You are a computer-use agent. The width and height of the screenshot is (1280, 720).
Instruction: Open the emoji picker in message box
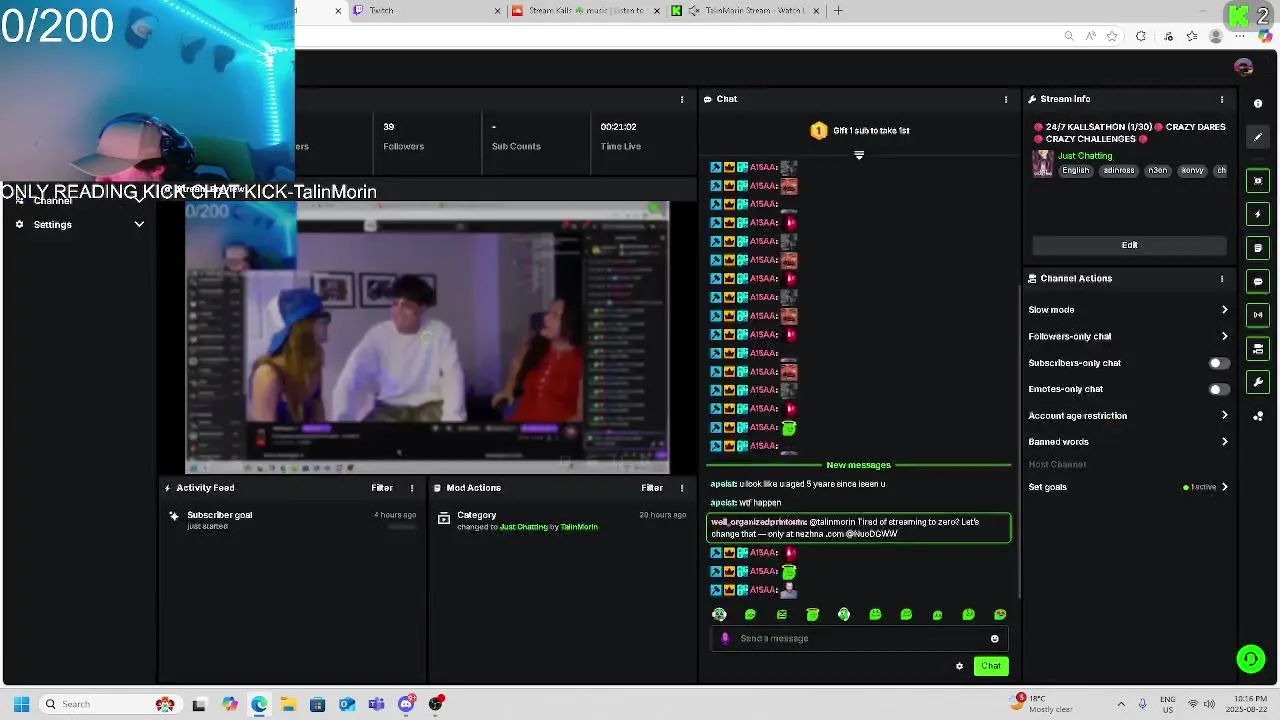tap(994, 638)
